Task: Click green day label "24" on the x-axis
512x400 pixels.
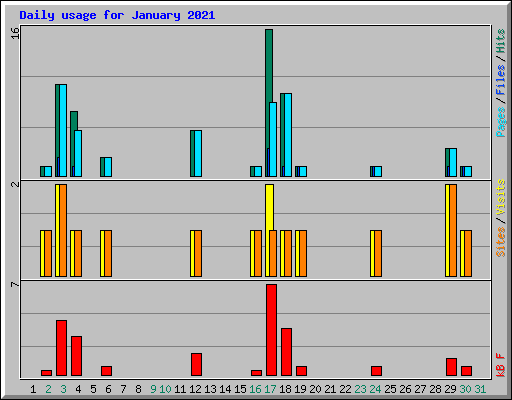Action: 375,389
